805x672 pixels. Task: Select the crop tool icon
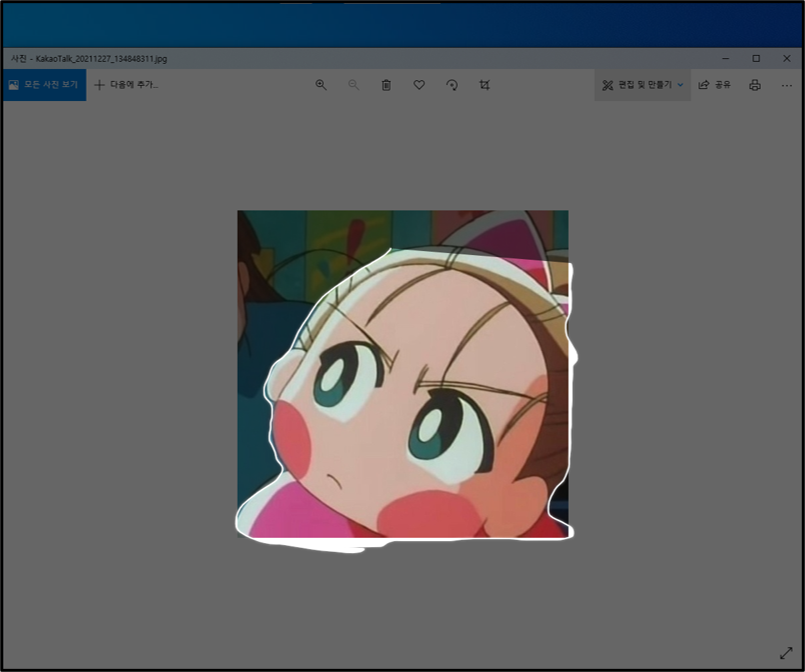(485, 85)
